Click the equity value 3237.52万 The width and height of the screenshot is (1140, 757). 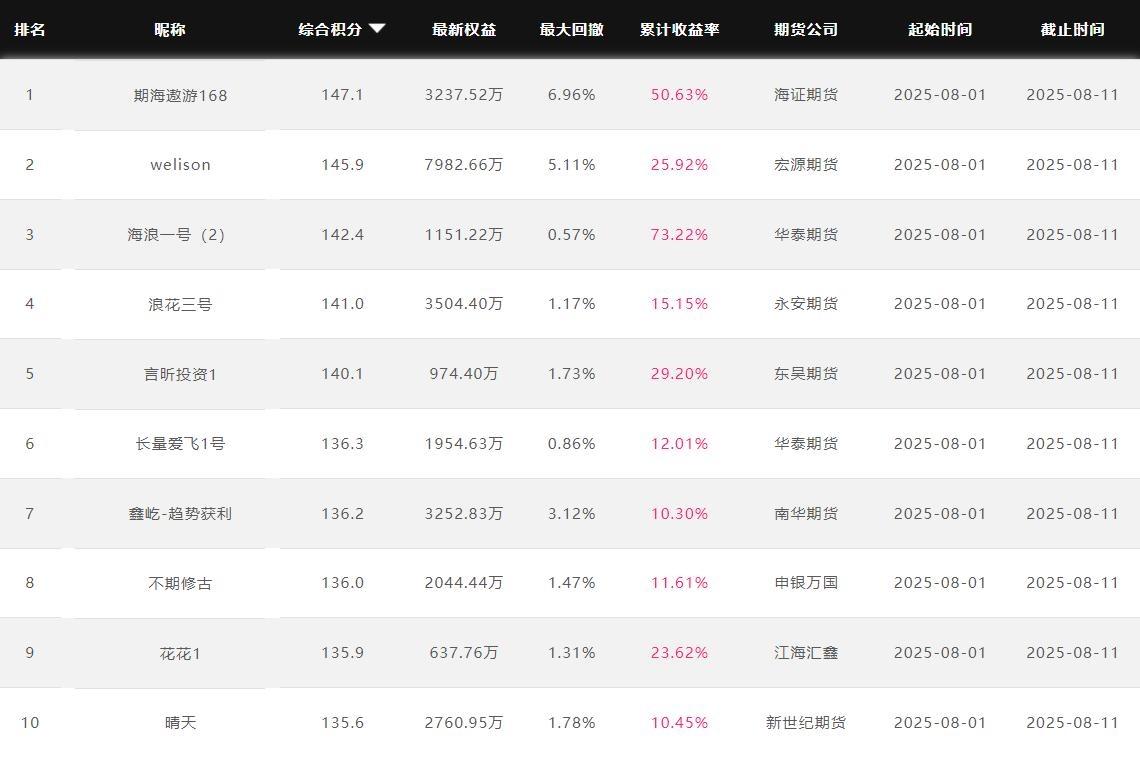(464, 95)
